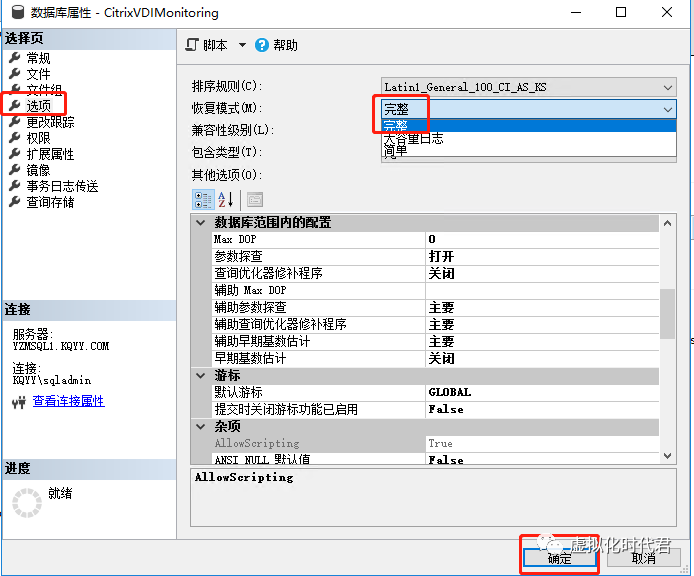The width and height of the screenshot is (694, 576).
Task: Click the wrench icon beside 查询存储
Action: point(15,202)
